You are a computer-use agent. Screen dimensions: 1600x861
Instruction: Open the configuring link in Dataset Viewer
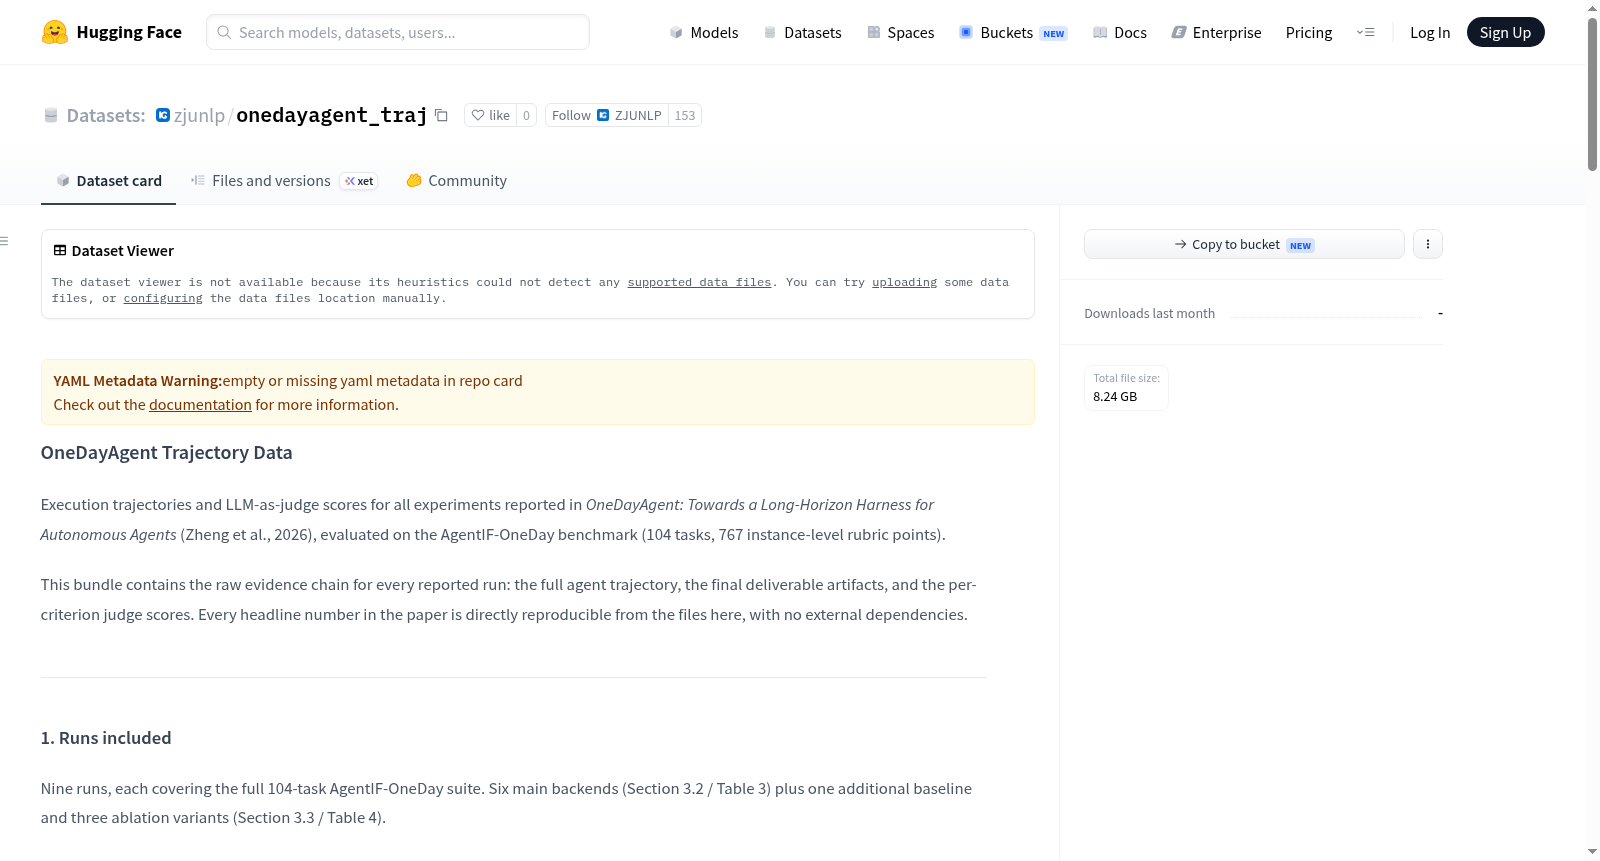[x=163, y=299]
